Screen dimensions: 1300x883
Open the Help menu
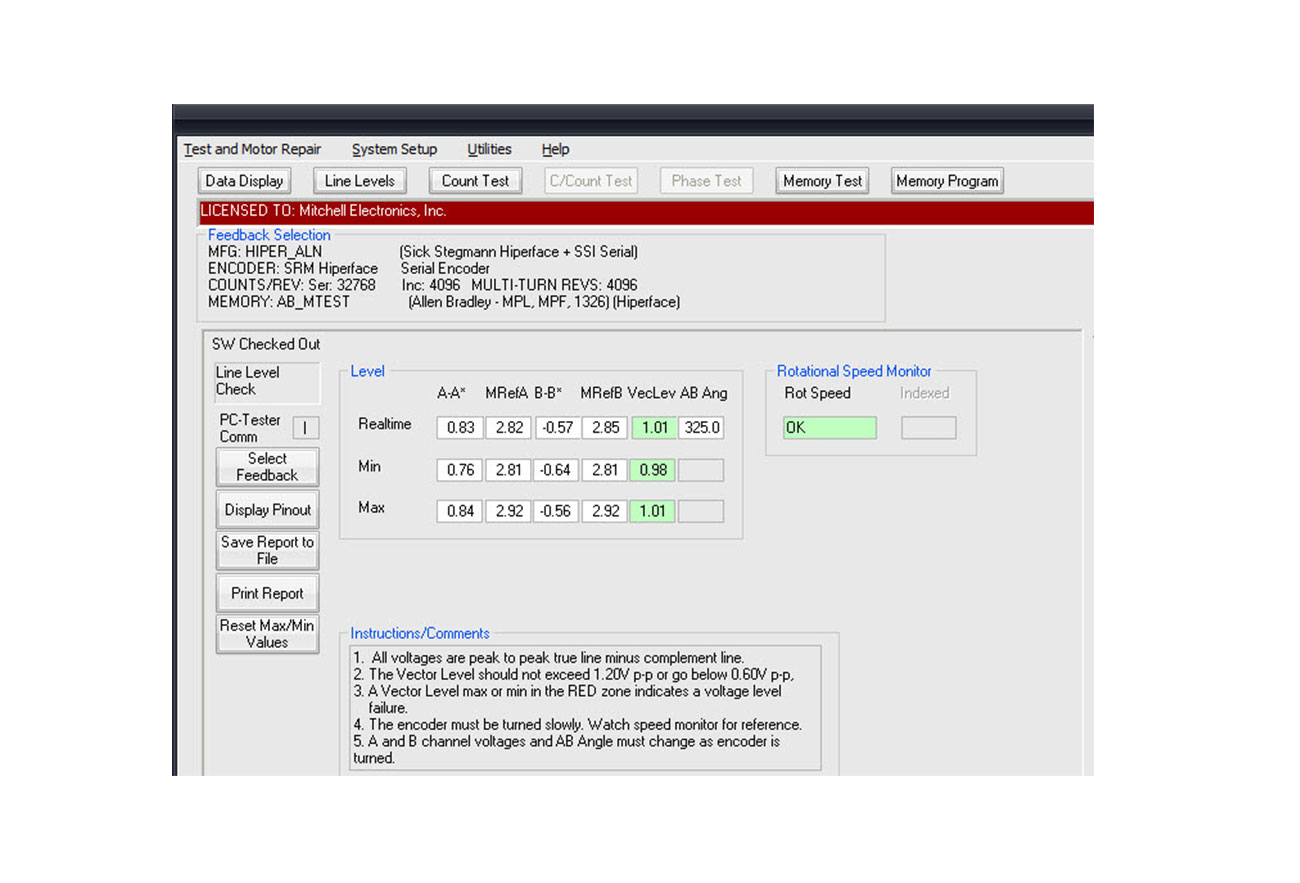point(555,150)
